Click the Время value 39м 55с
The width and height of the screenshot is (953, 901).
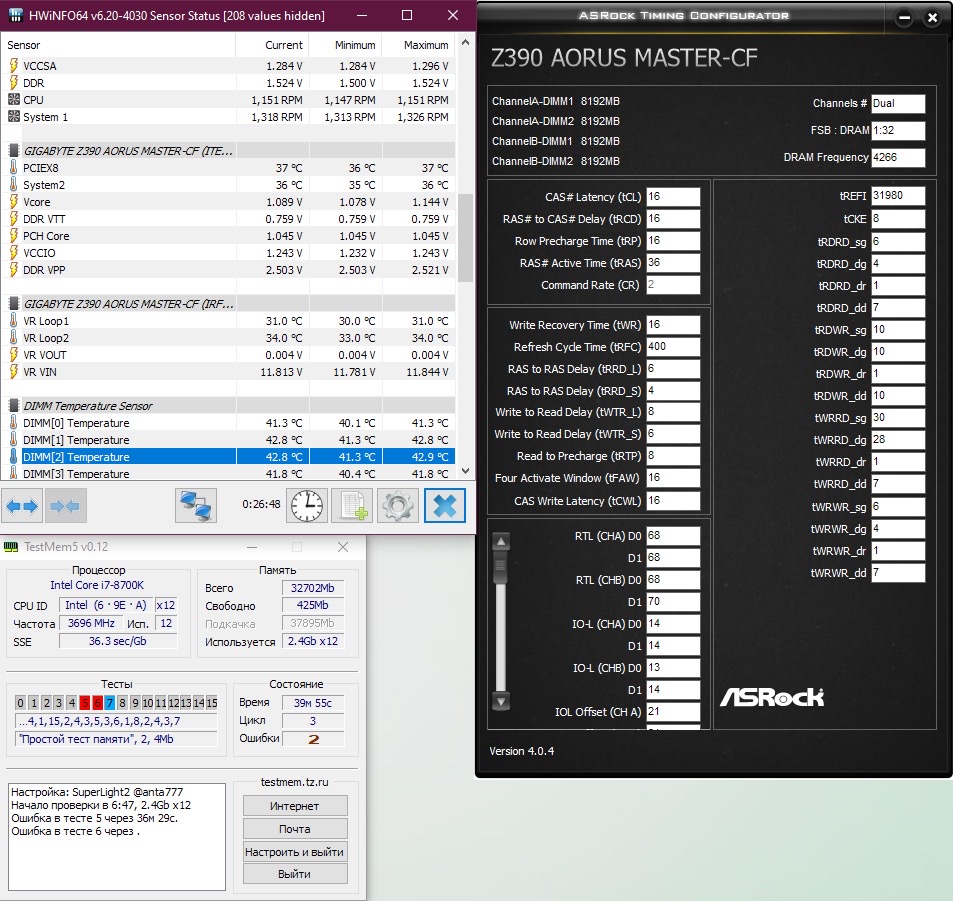pyautogui.click(x=313, y=703)
